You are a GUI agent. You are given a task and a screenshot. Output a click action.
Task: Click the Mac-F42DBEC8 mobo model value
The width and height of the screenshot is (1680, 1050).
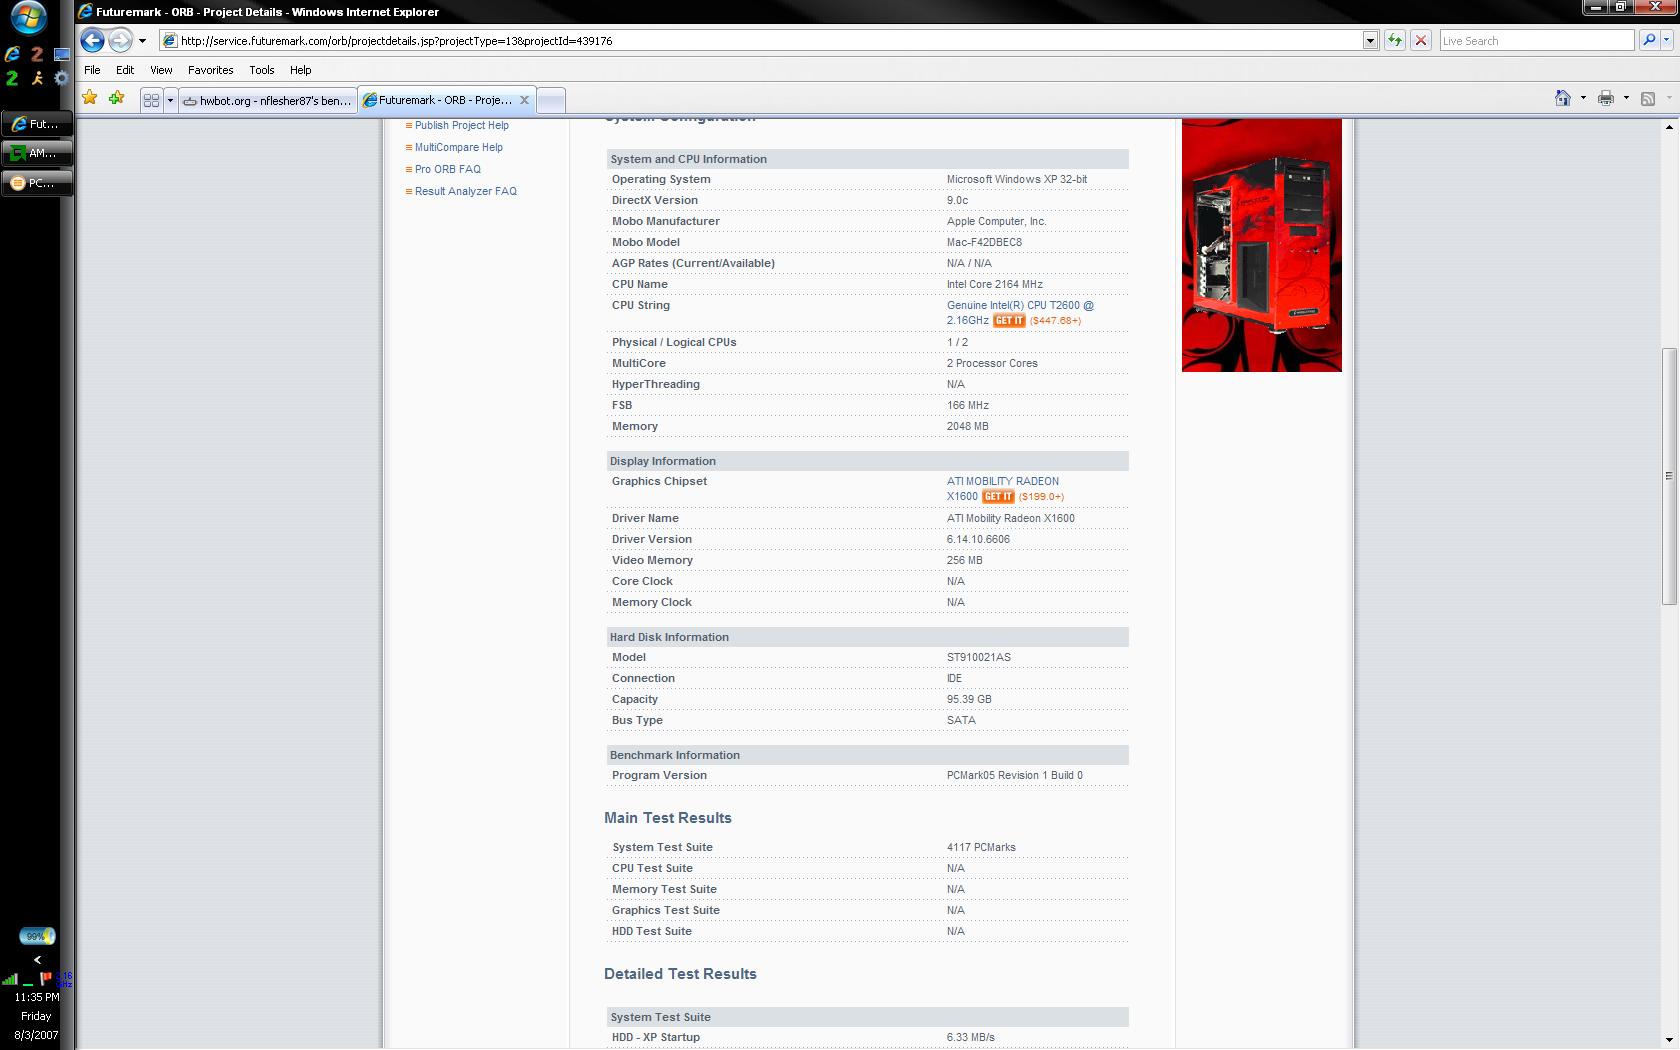pyautogui.click(x=984, y=242)
